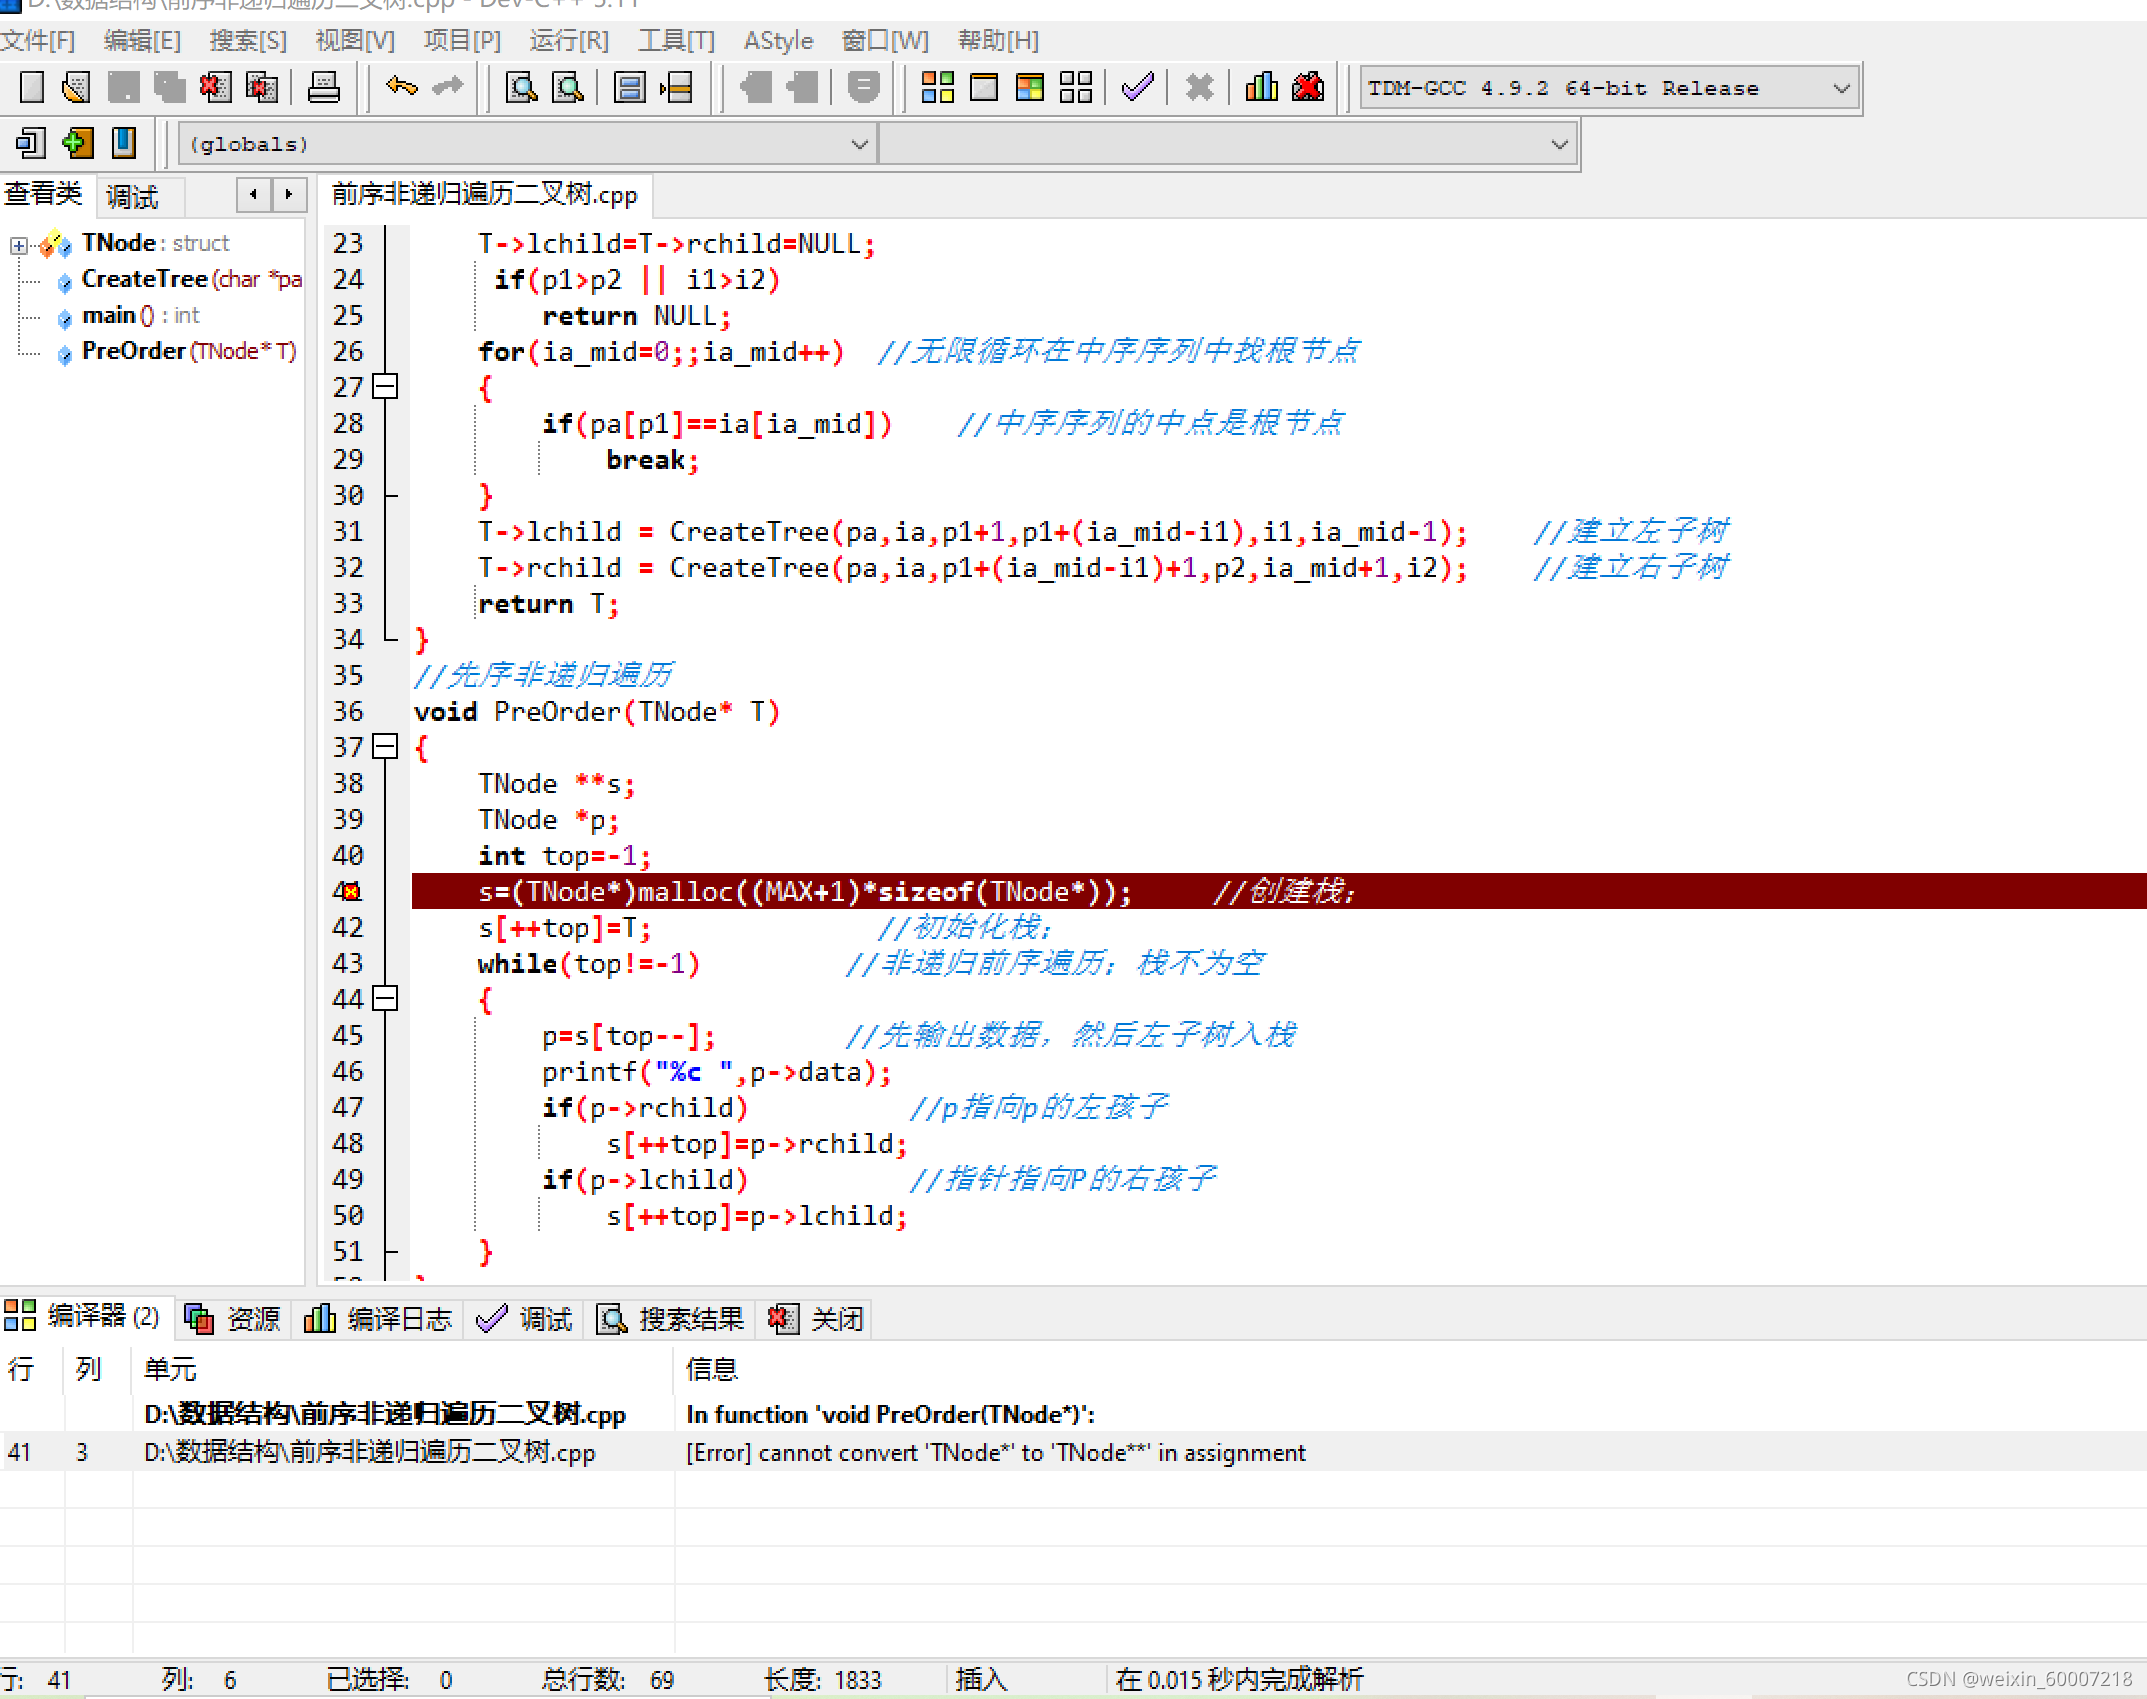Click the Profile analysis bar-chart icon
This screenshot has height=1699, width=2147.
[1261, 88]
